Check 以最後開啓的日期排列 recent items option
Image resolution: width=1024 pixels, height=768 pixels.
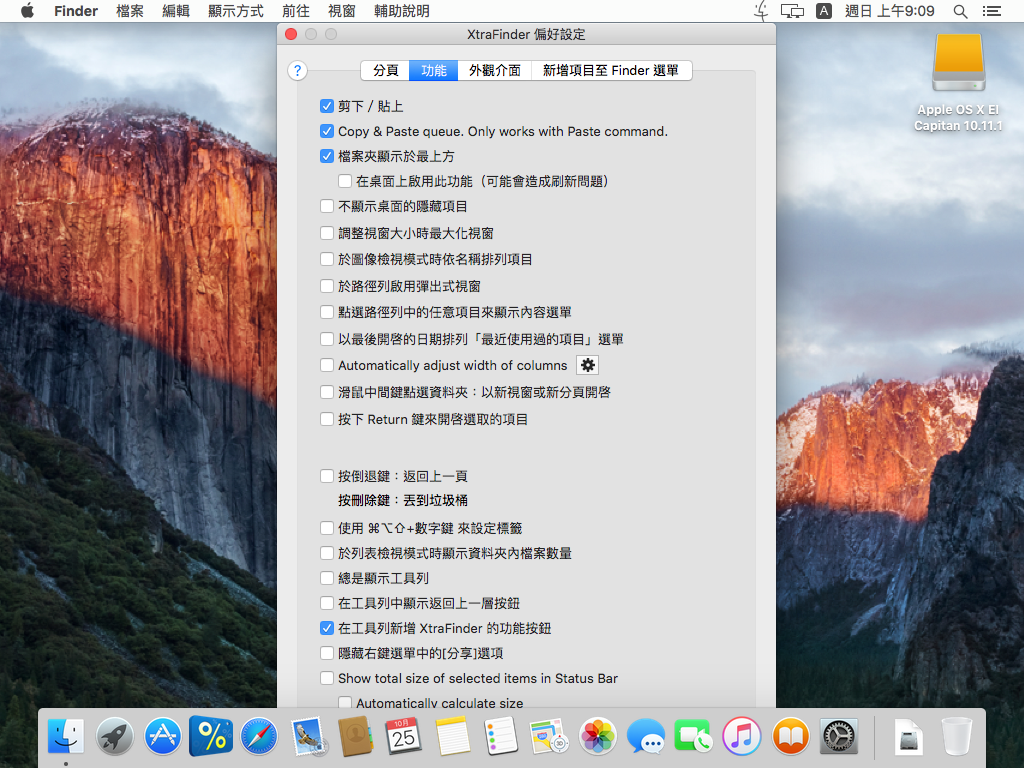coord(327,339)
